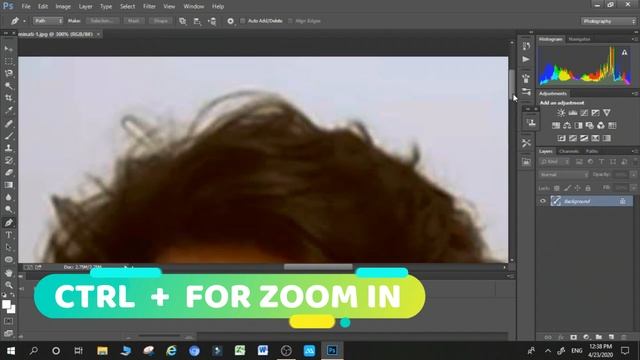Open the Adjustments panel menu
Viewport: 640px width, 360px height.
635,93
